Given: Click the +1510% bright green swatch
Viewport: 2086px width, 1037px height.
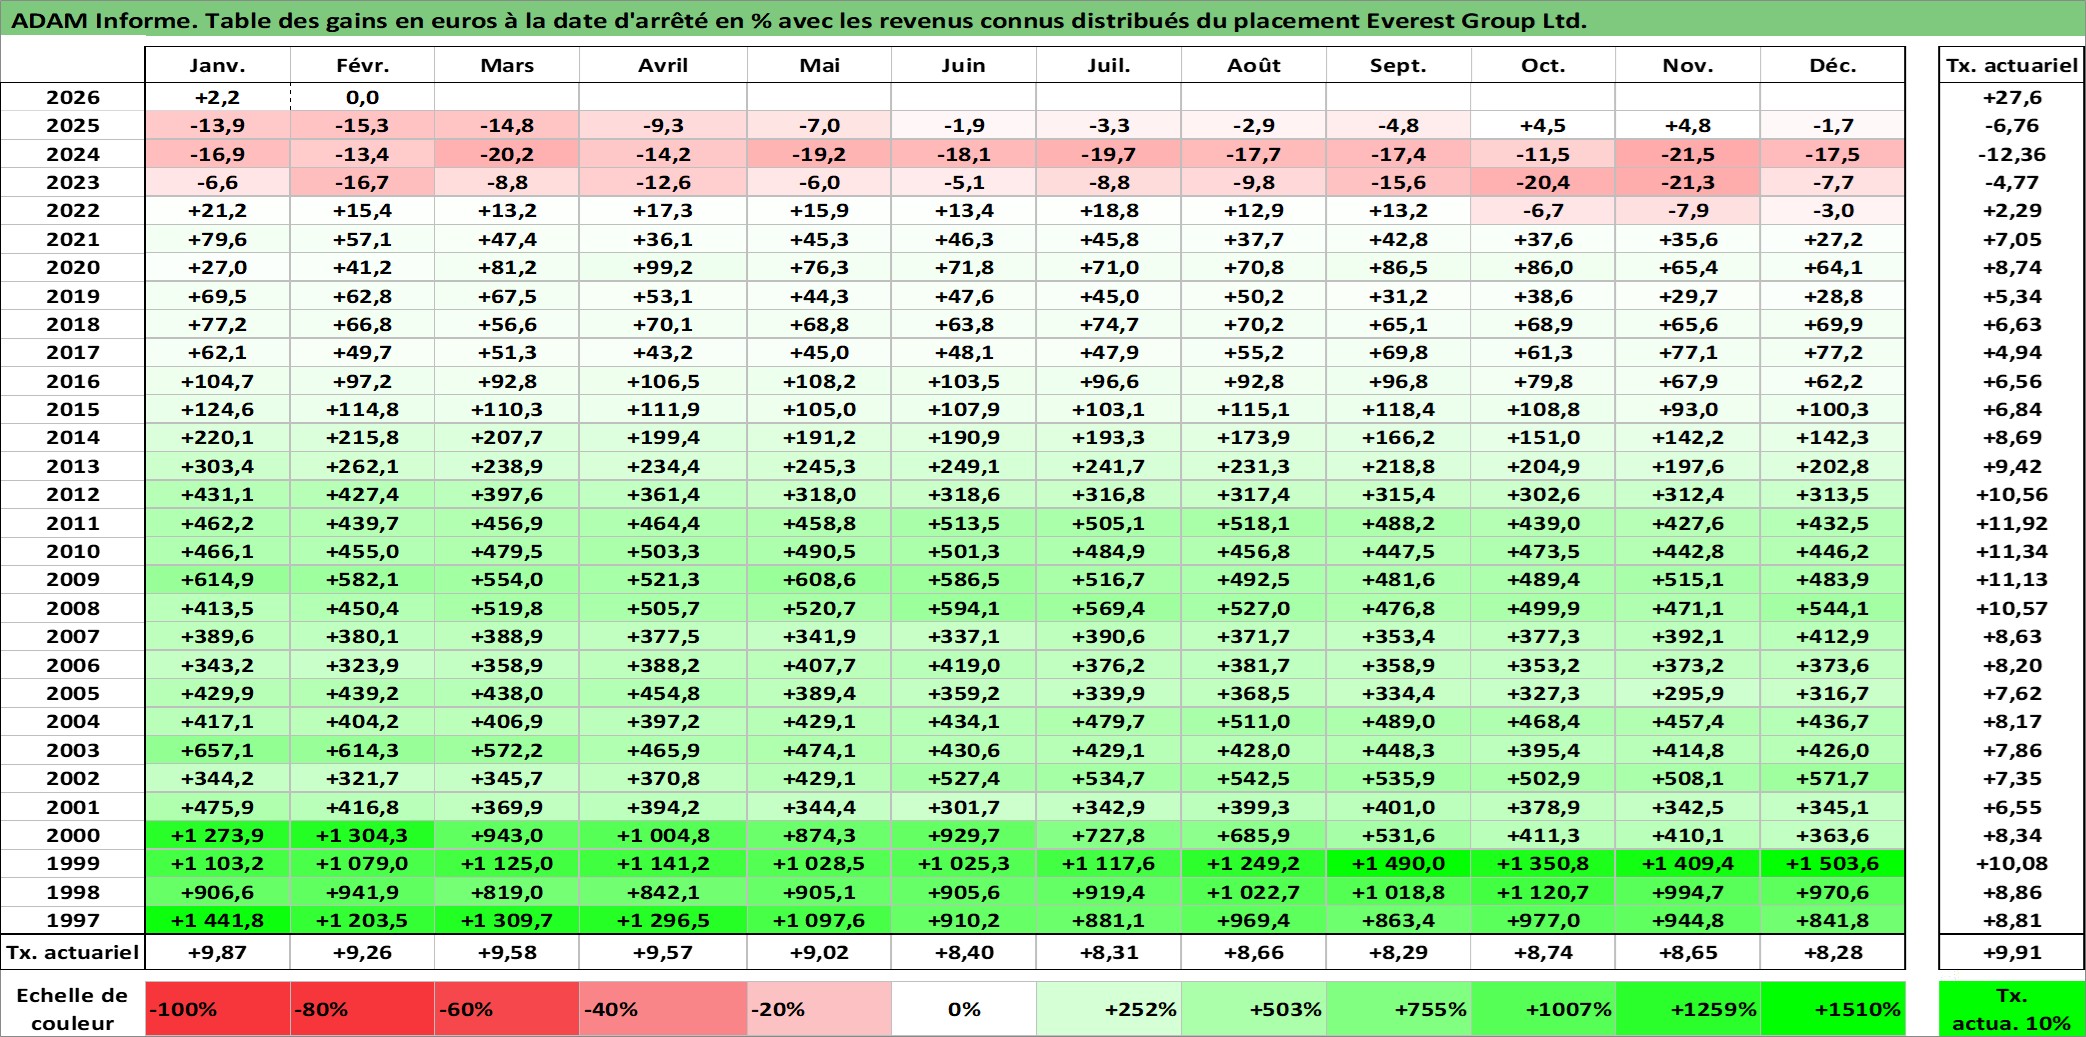Looking at the screenshot, I should tap(1833, 1009).
